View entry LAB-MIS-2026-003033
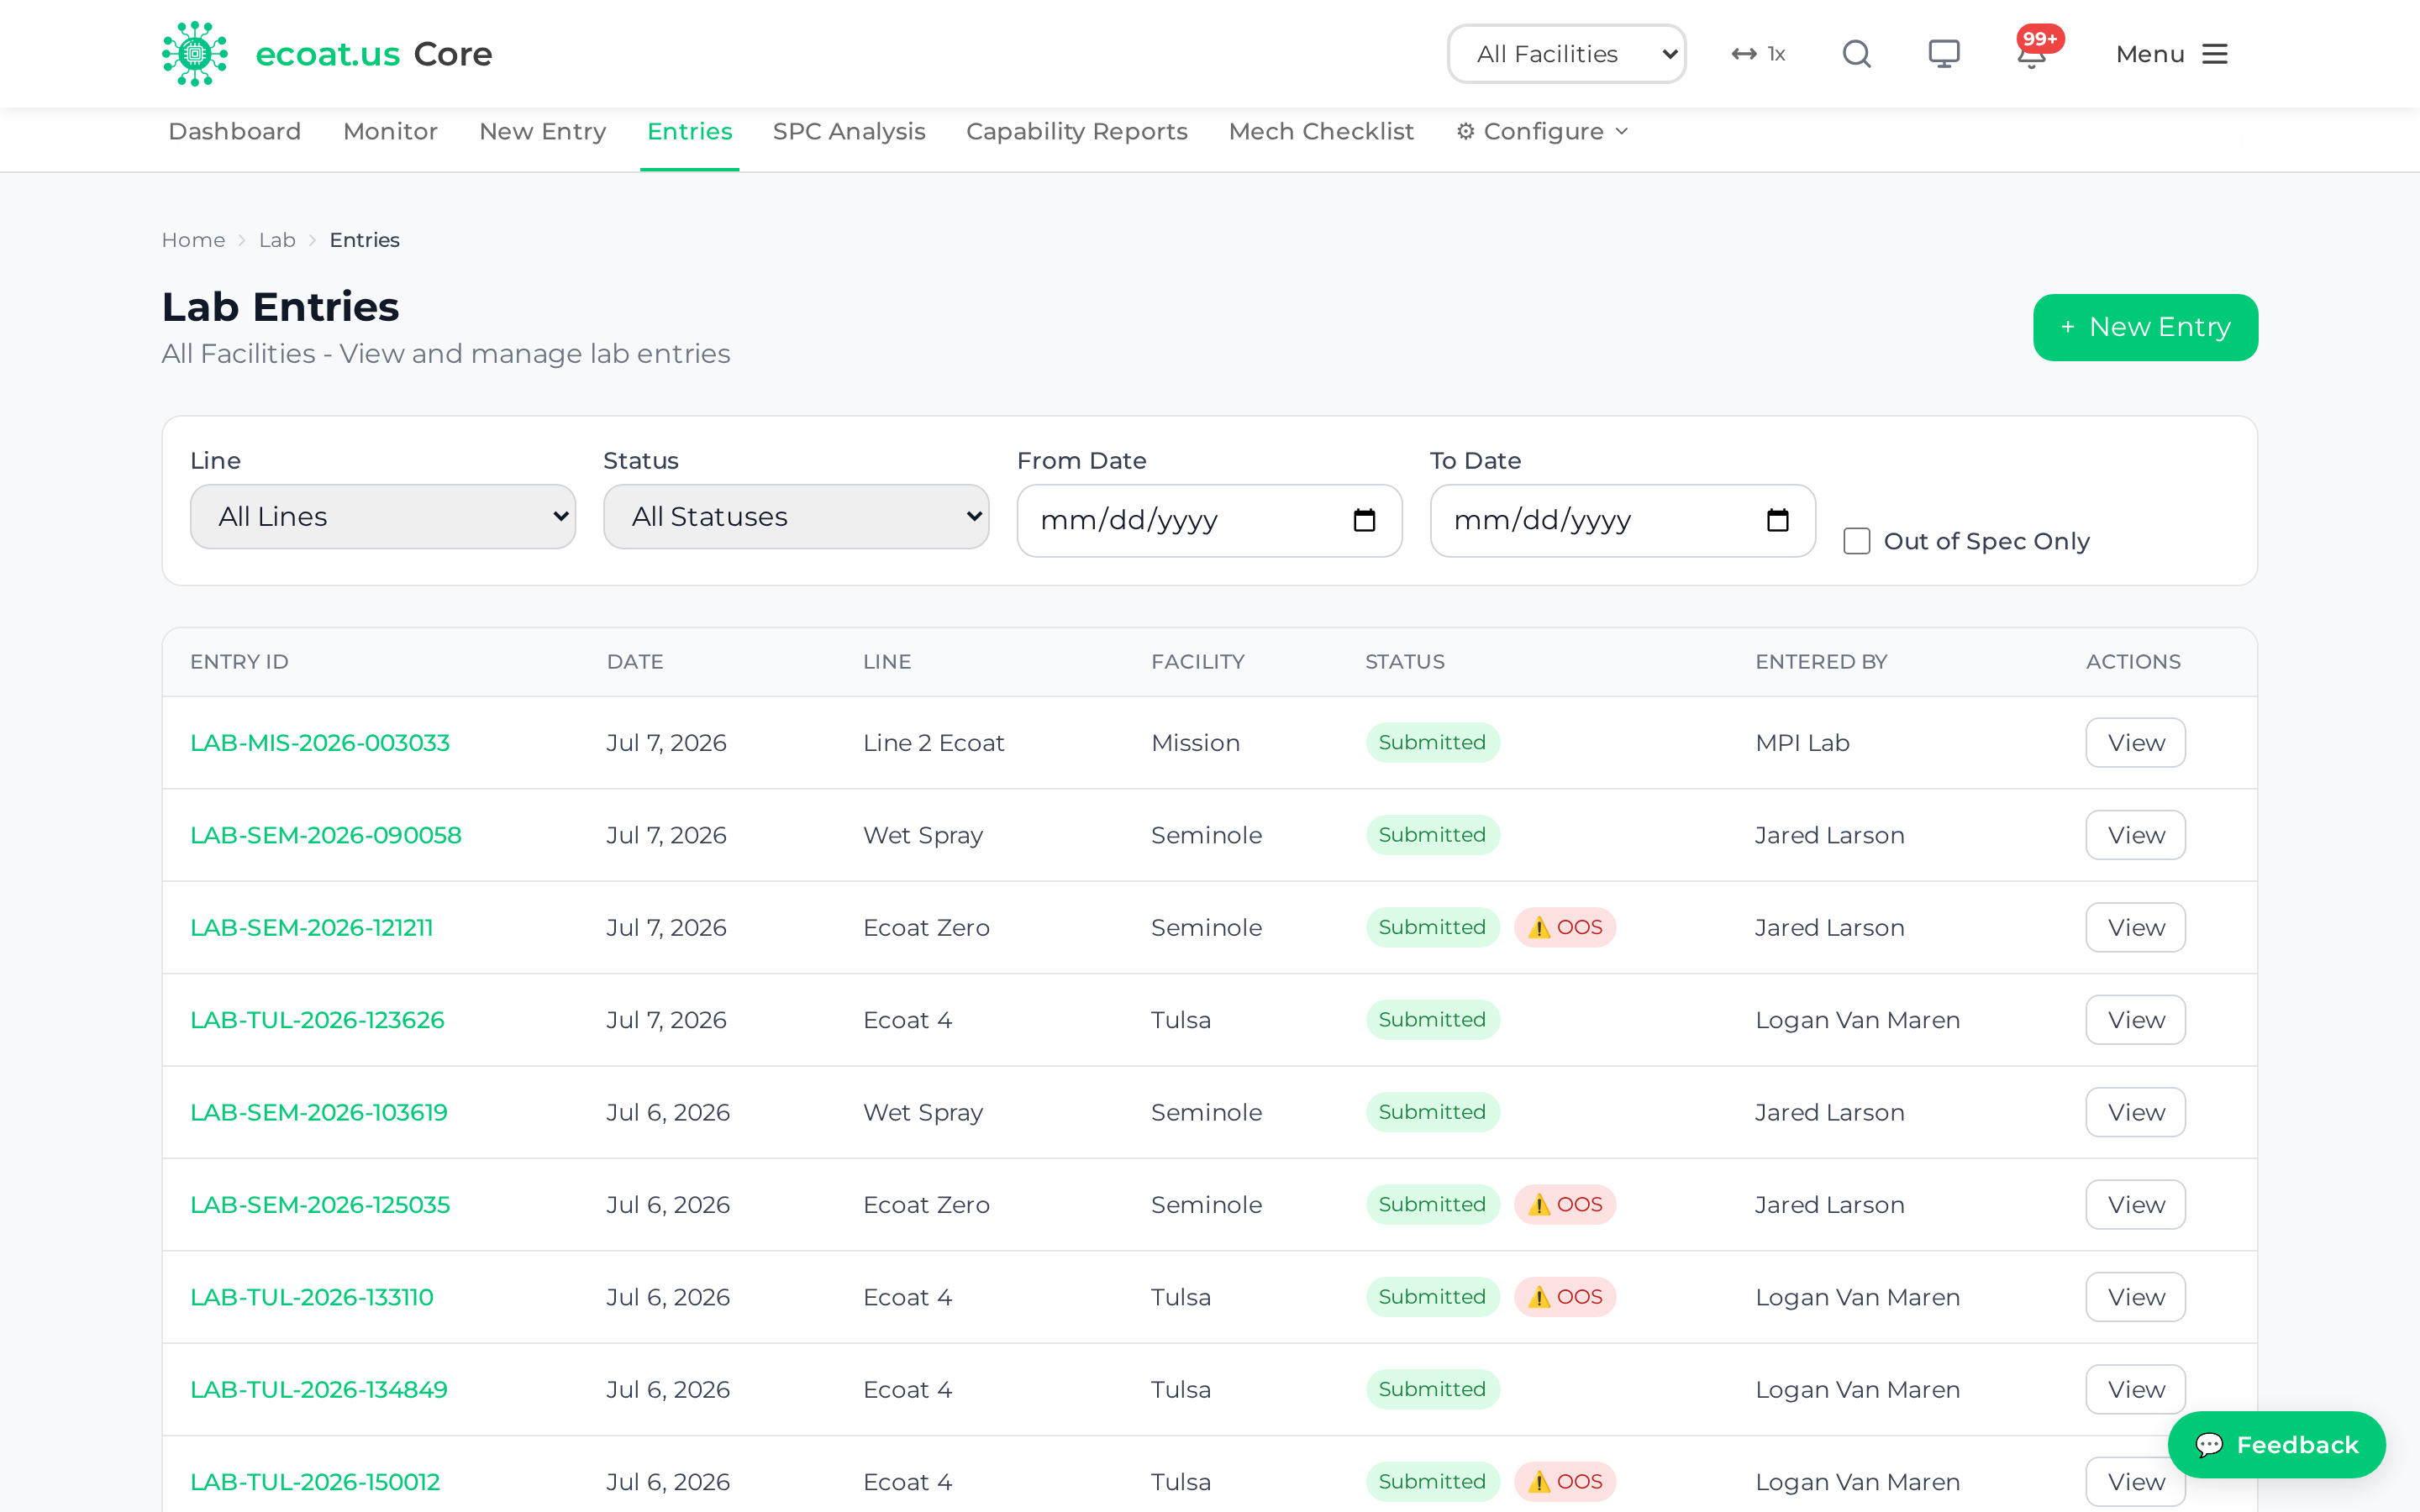Image resolution: width=2420 pixels, height=1512 pixels. tap(2135, 743)
